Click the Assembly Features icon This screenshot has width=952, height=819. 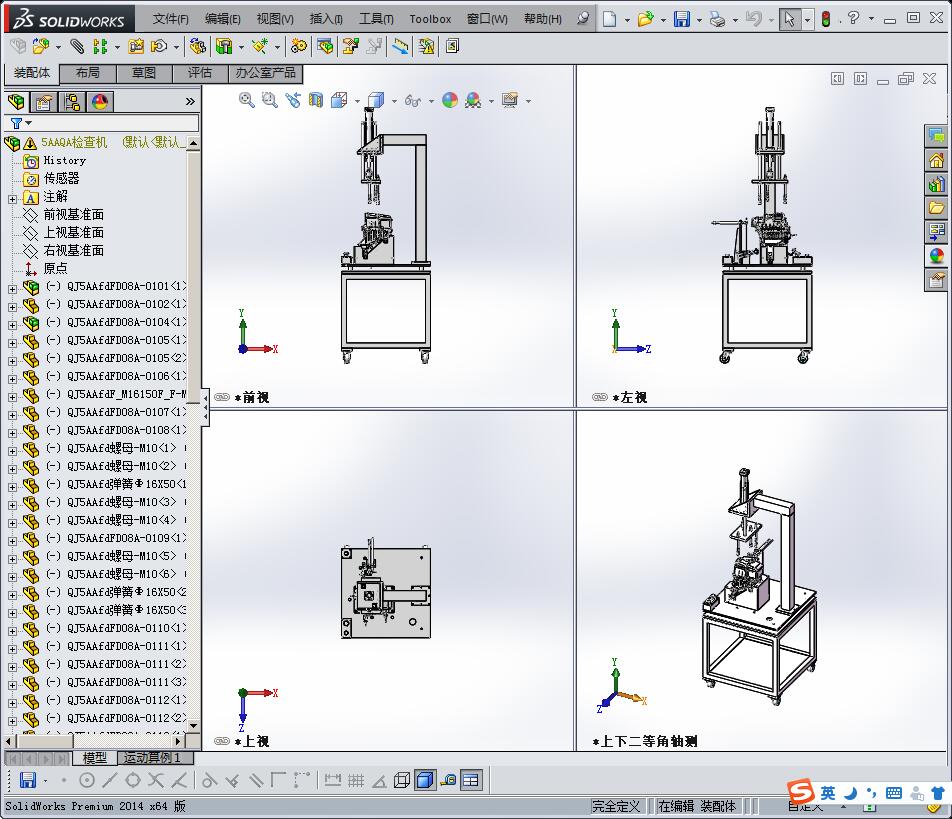tap(224, 46)
